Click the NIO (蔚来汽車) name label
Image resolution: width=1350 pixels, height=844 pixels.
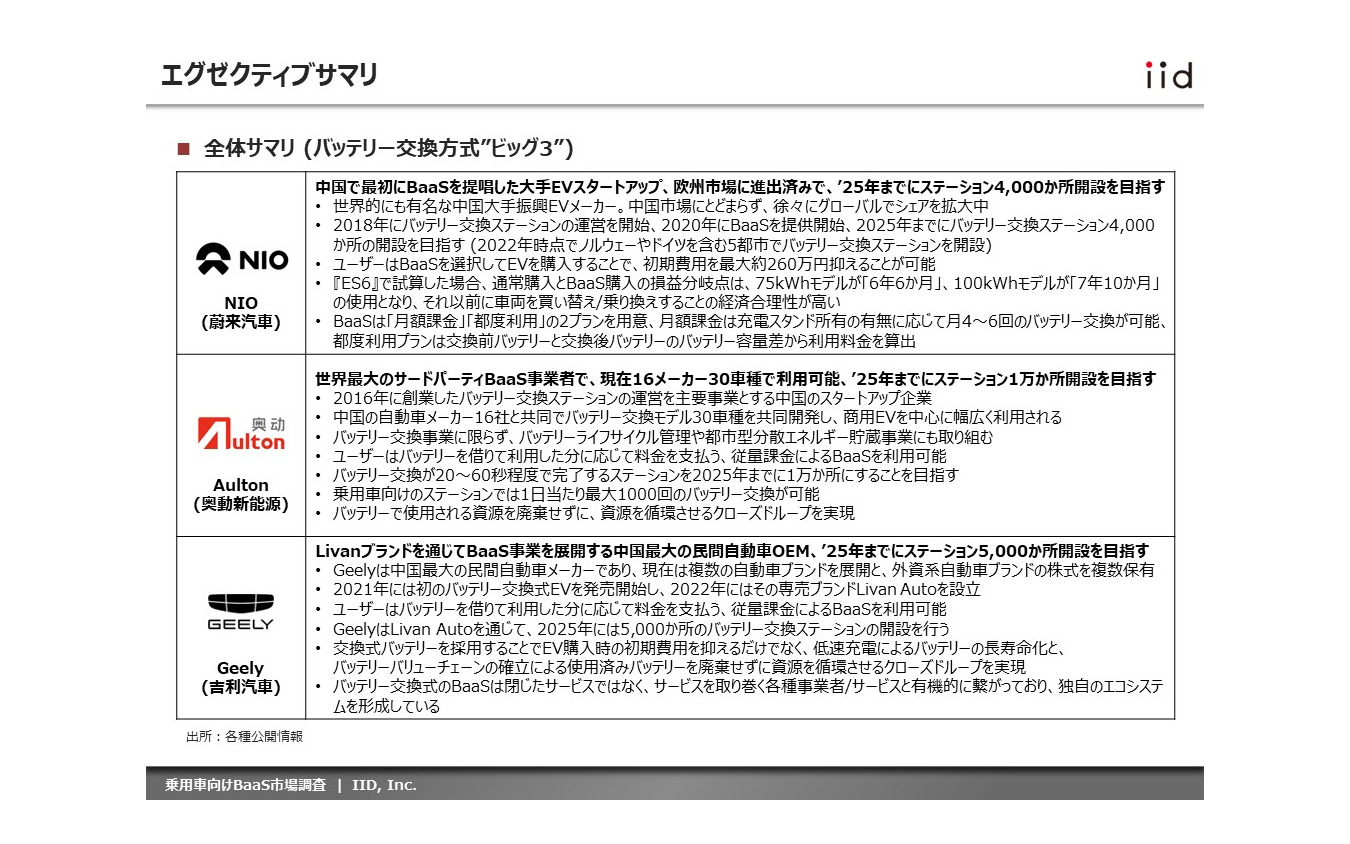pos(241,312)
